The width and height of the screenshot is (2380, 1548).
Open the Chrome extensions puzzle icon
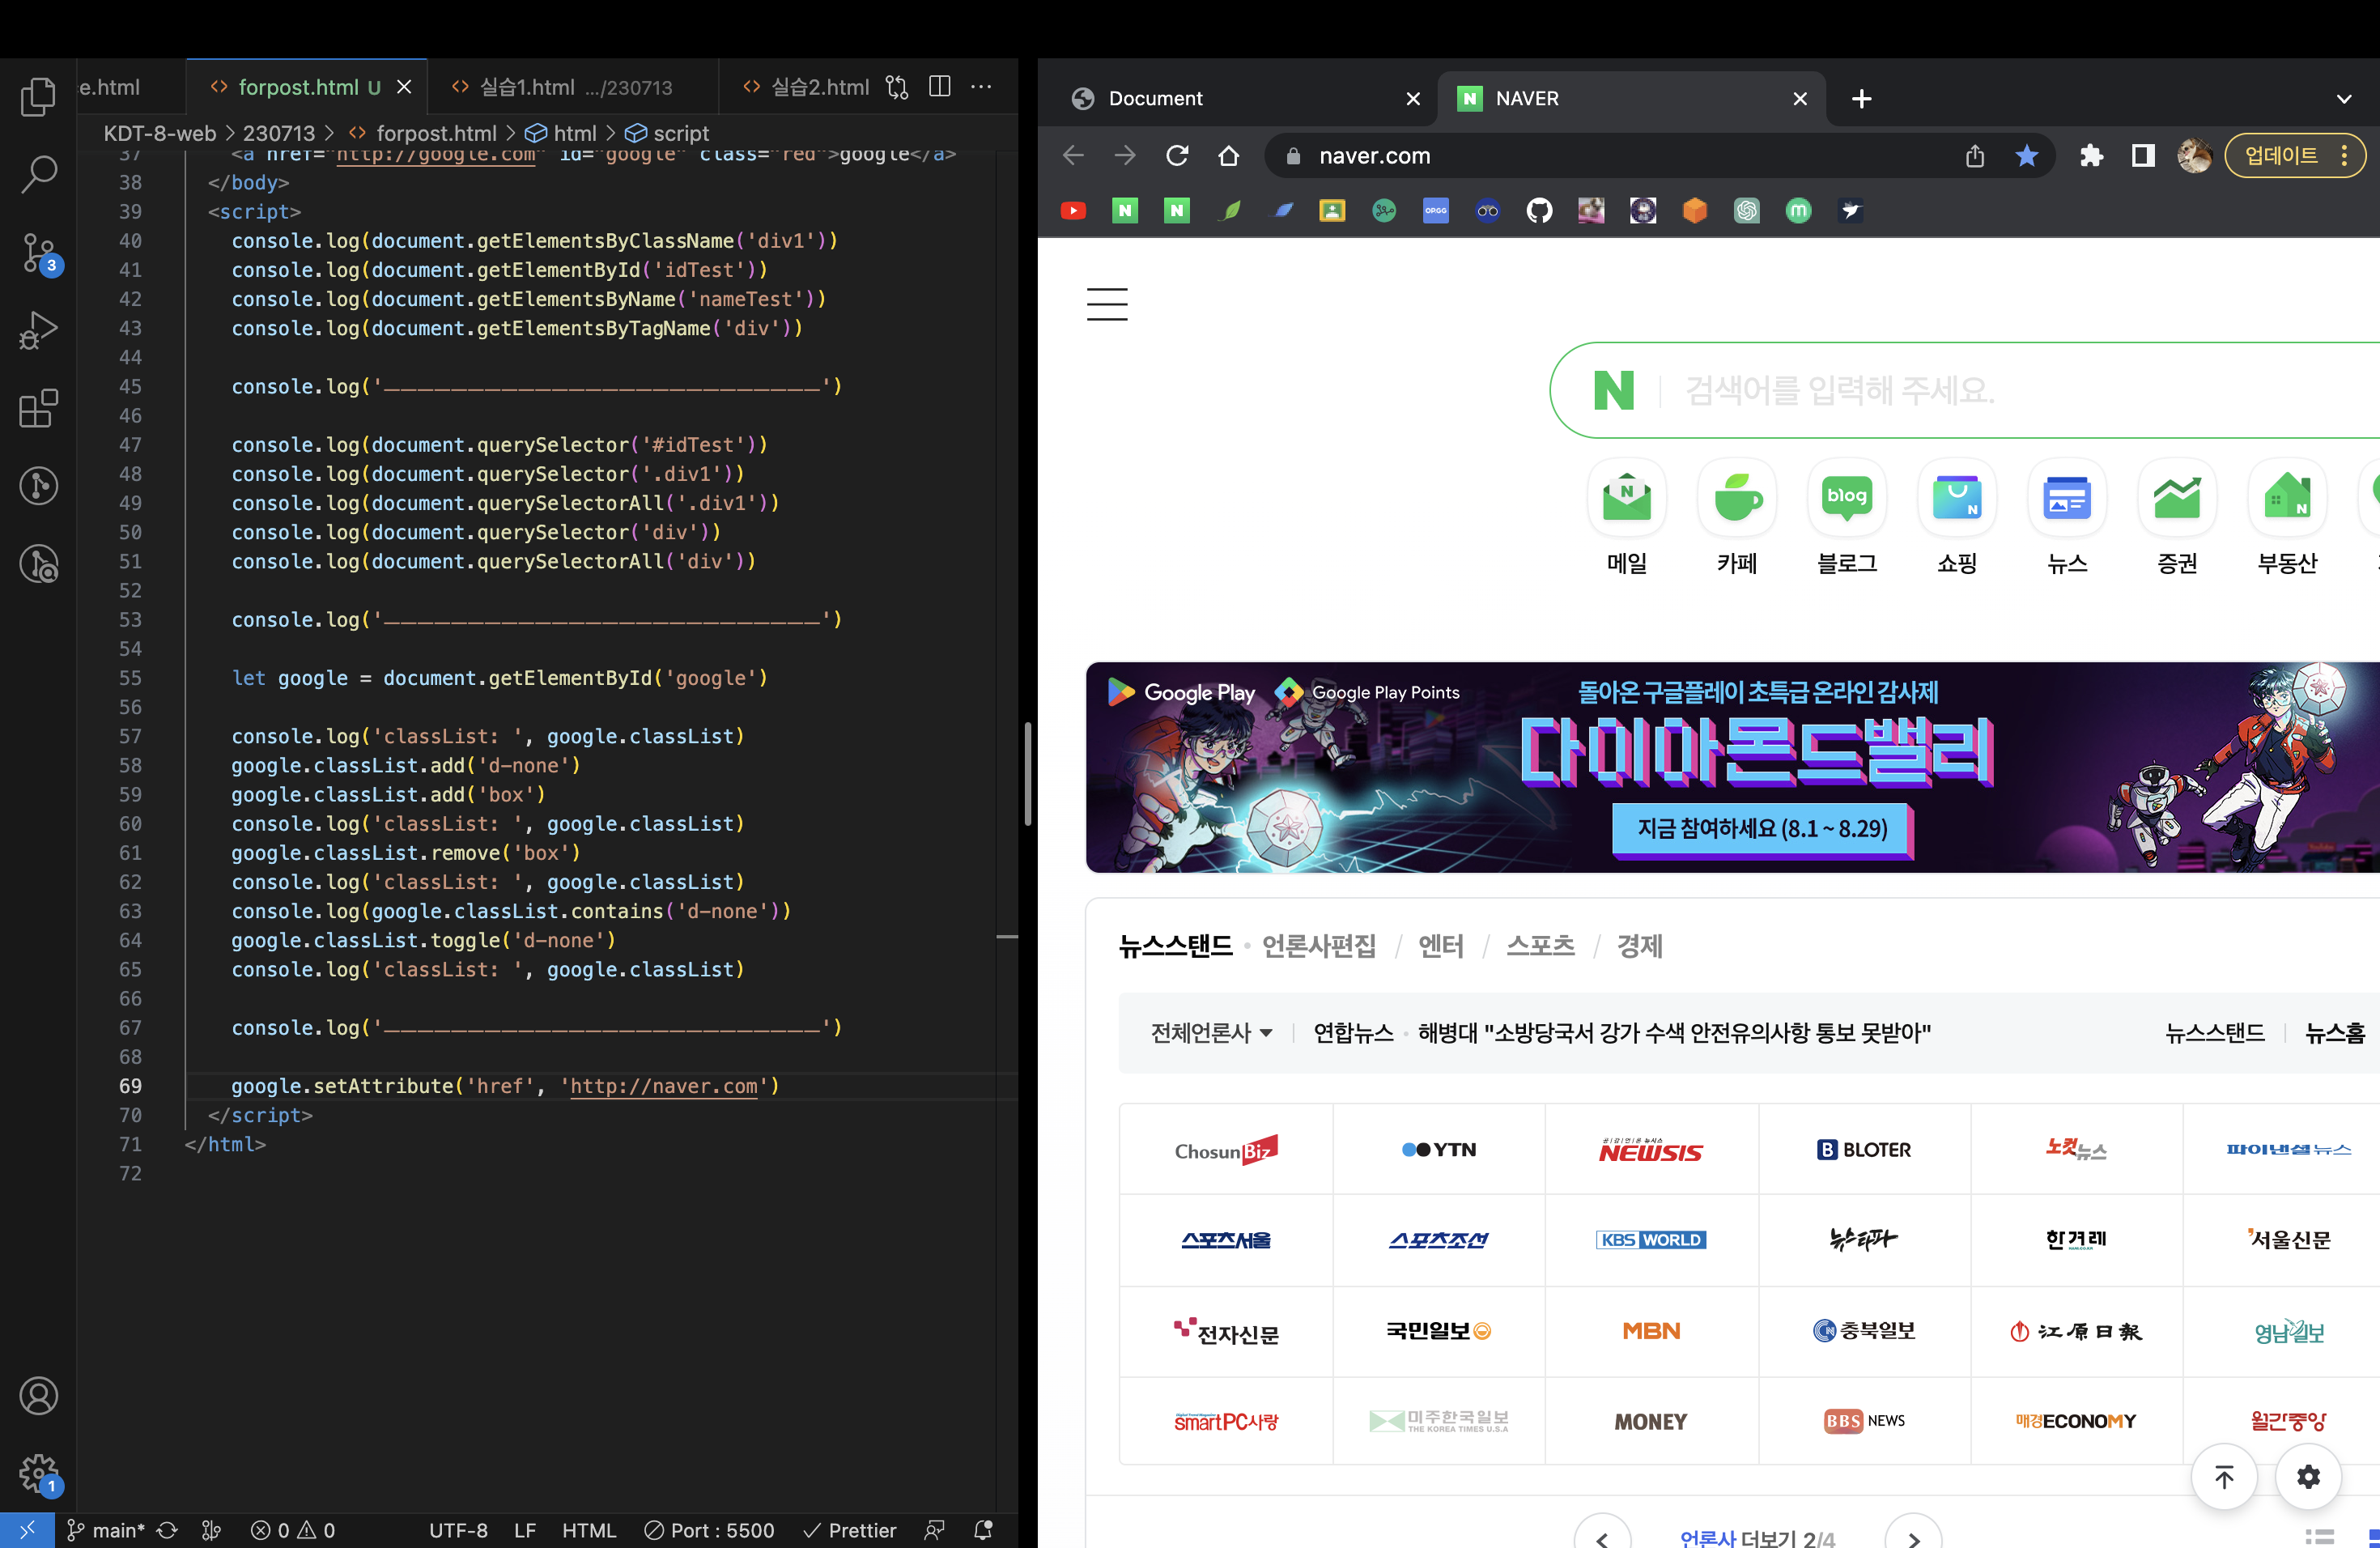pyautogui.click(x=2091, y=155)
